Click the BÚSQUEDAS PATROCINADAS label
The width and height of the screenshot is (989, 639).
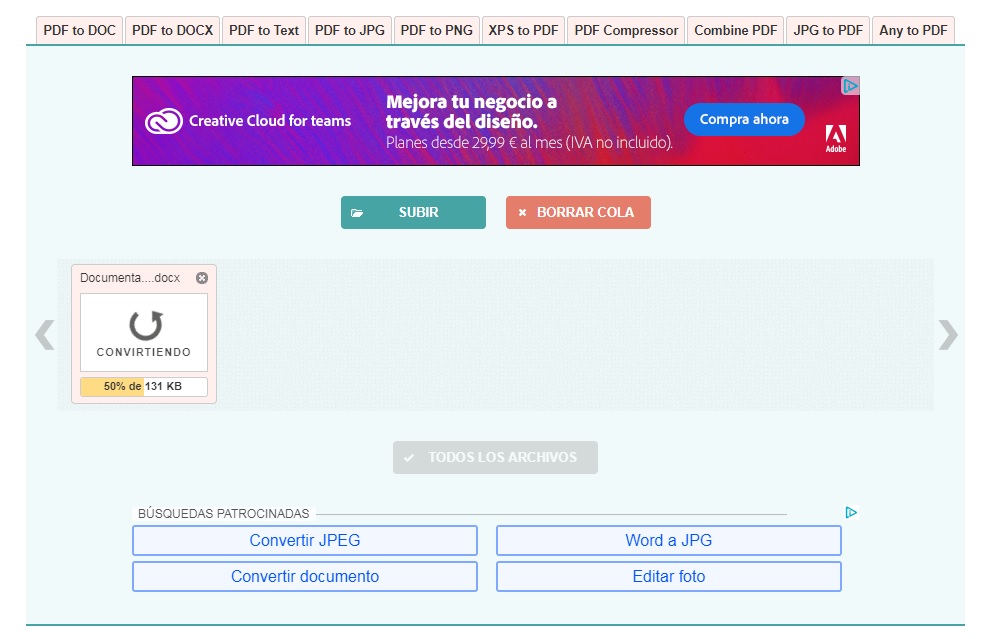[x=223, y=513]
